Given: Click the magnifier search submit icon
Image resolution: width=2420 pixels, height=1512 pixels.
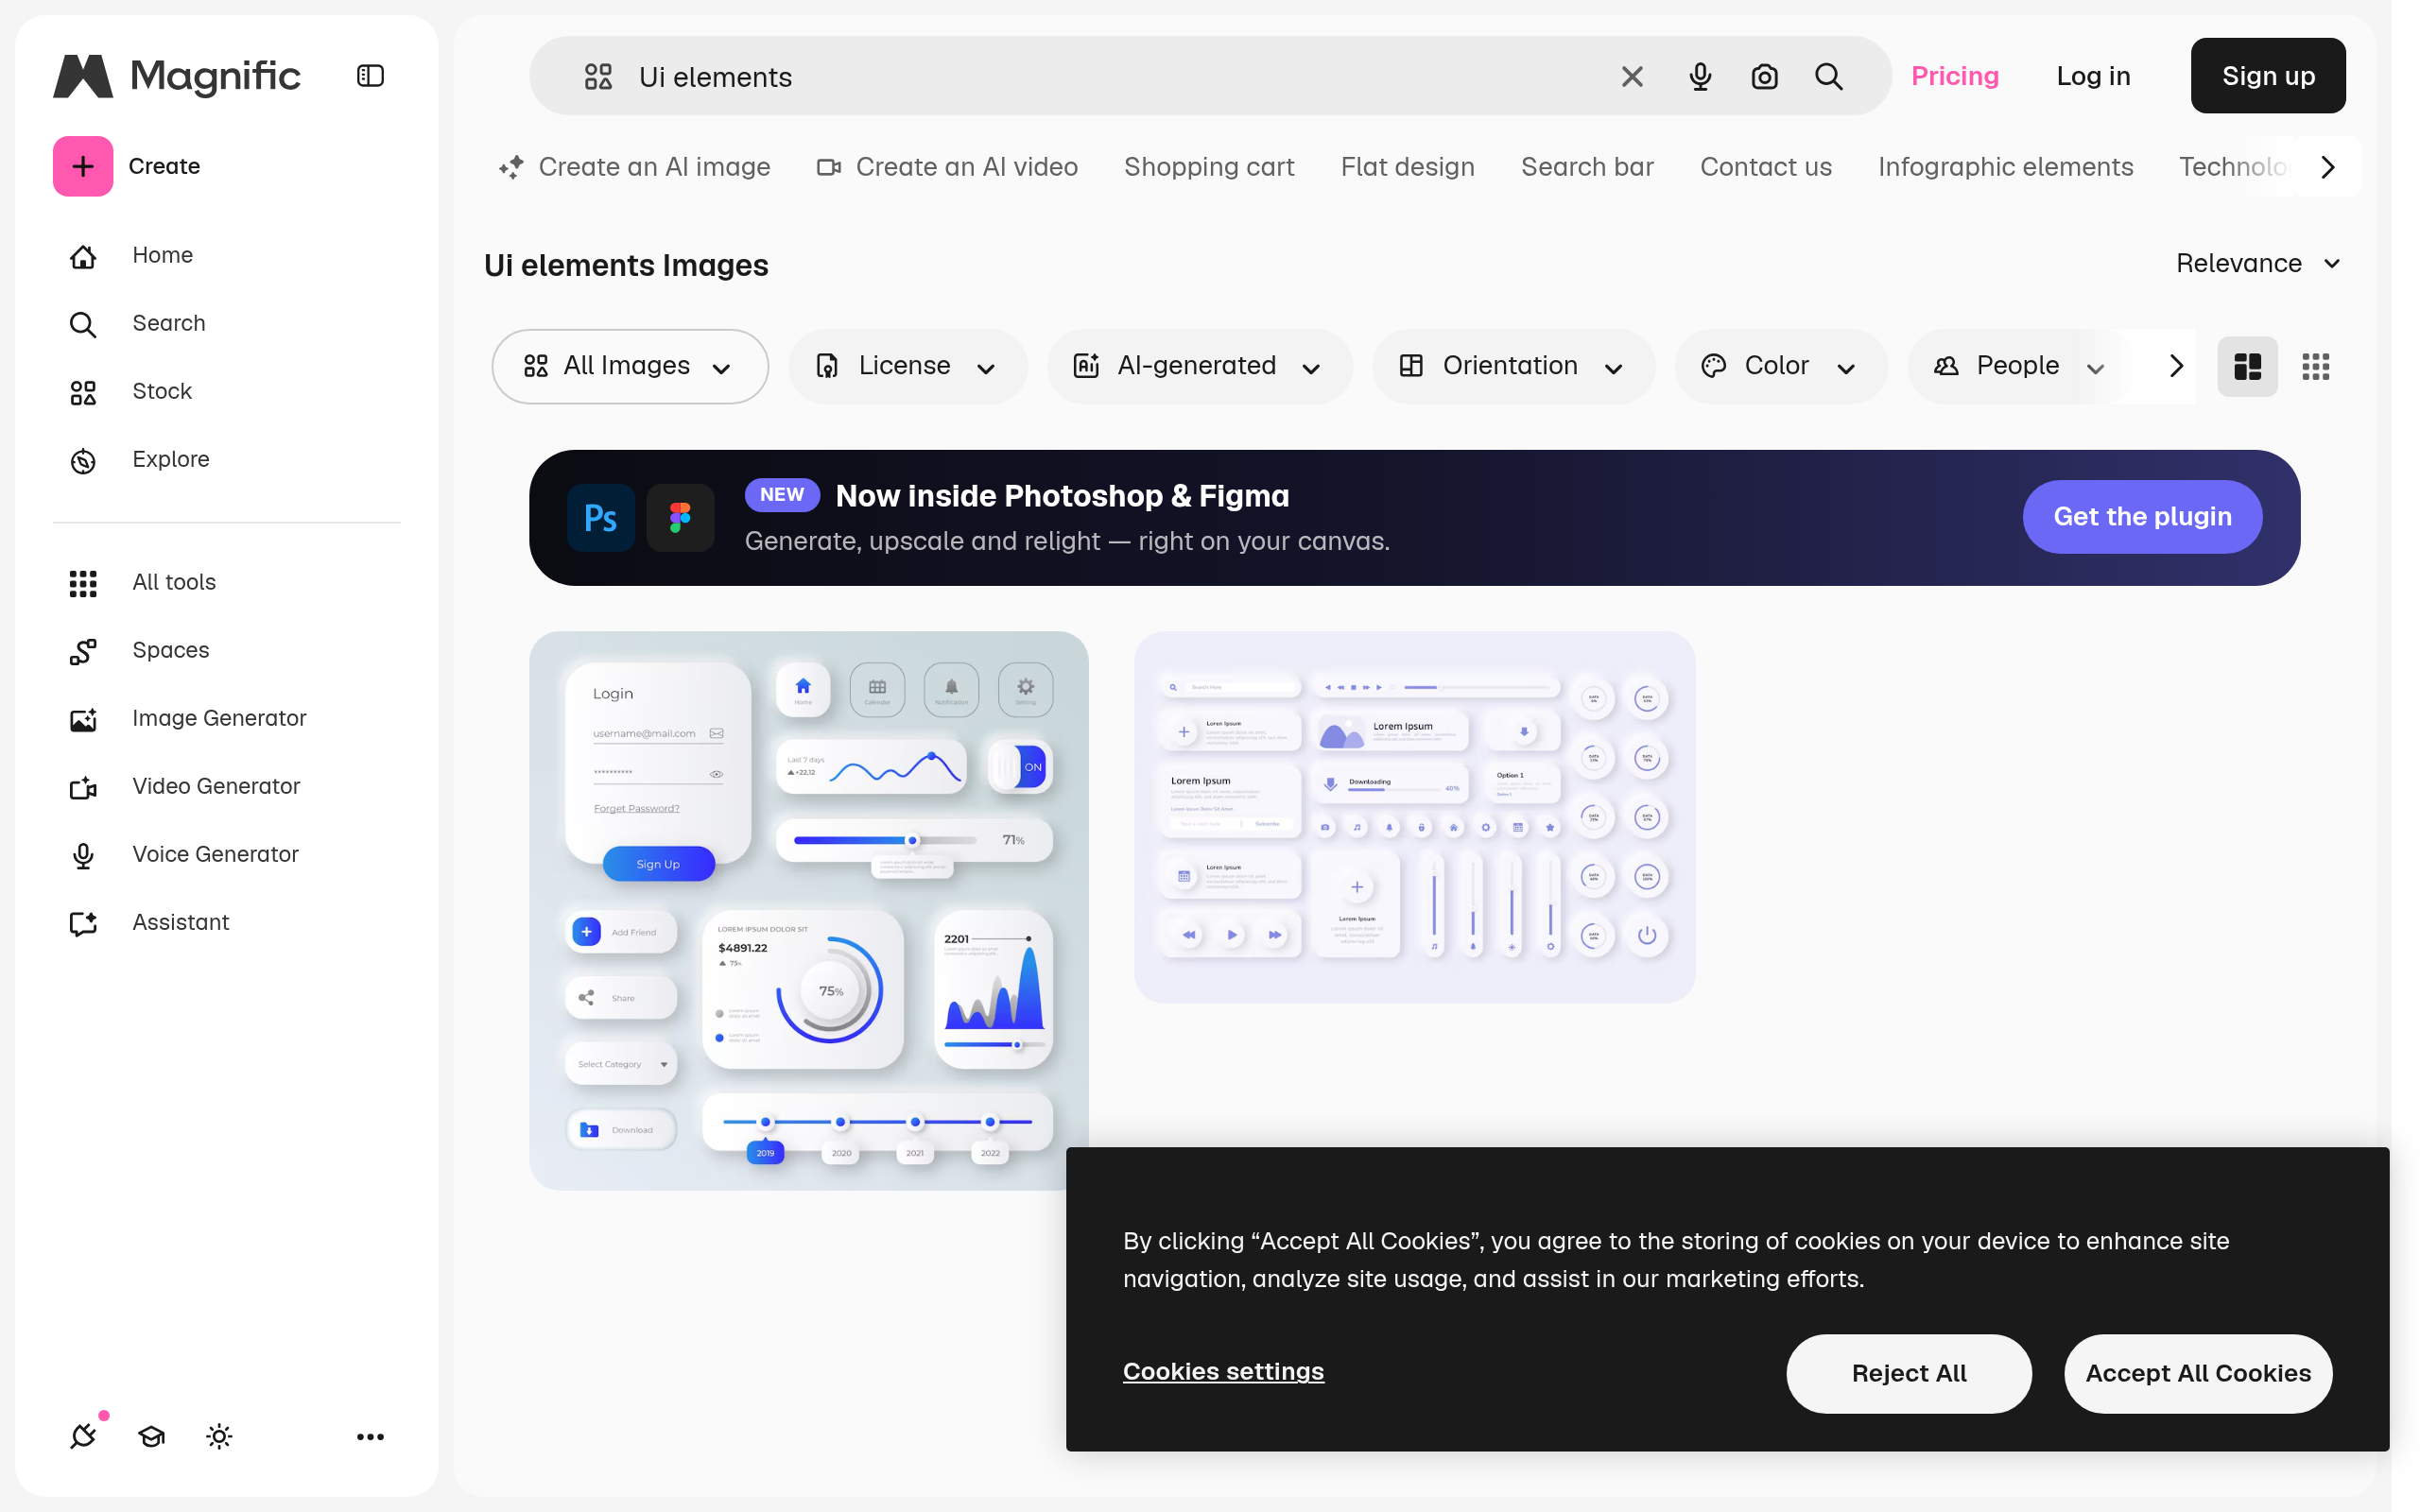Looking at the screenshot, I should click(1829, 76).
